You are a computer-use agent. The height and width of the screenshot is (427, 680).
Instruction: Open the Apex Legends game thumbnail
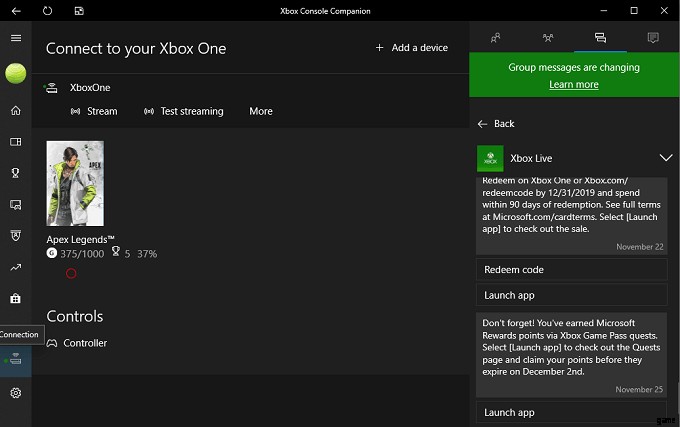coord(75,183)
